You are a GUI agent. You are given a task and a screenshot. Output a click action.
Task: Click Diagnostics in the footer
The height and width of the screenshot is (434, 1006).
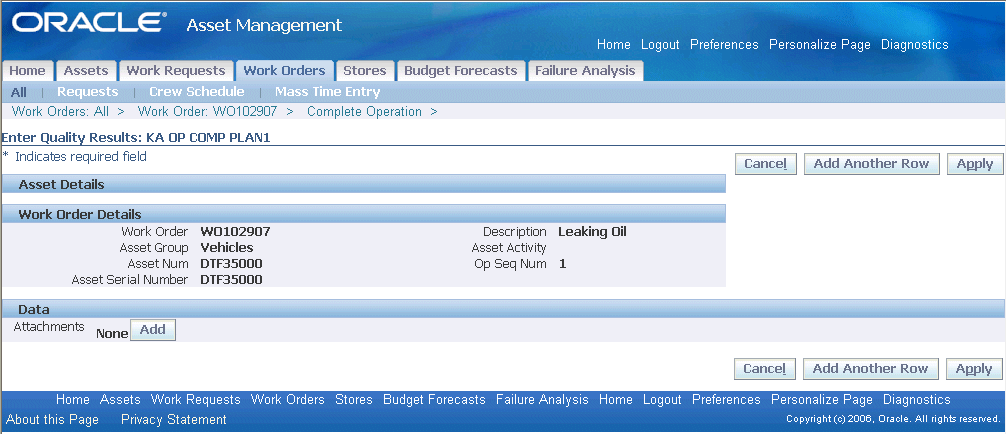916,399
